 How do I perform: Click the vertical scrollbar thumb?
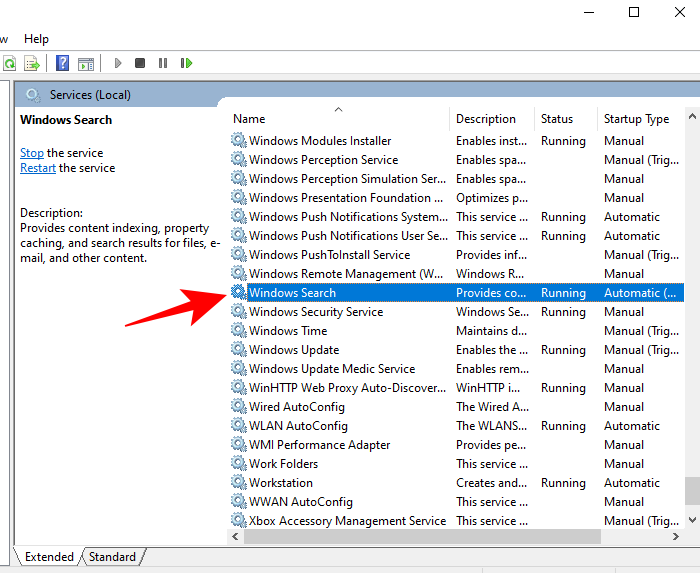point(692,491)
